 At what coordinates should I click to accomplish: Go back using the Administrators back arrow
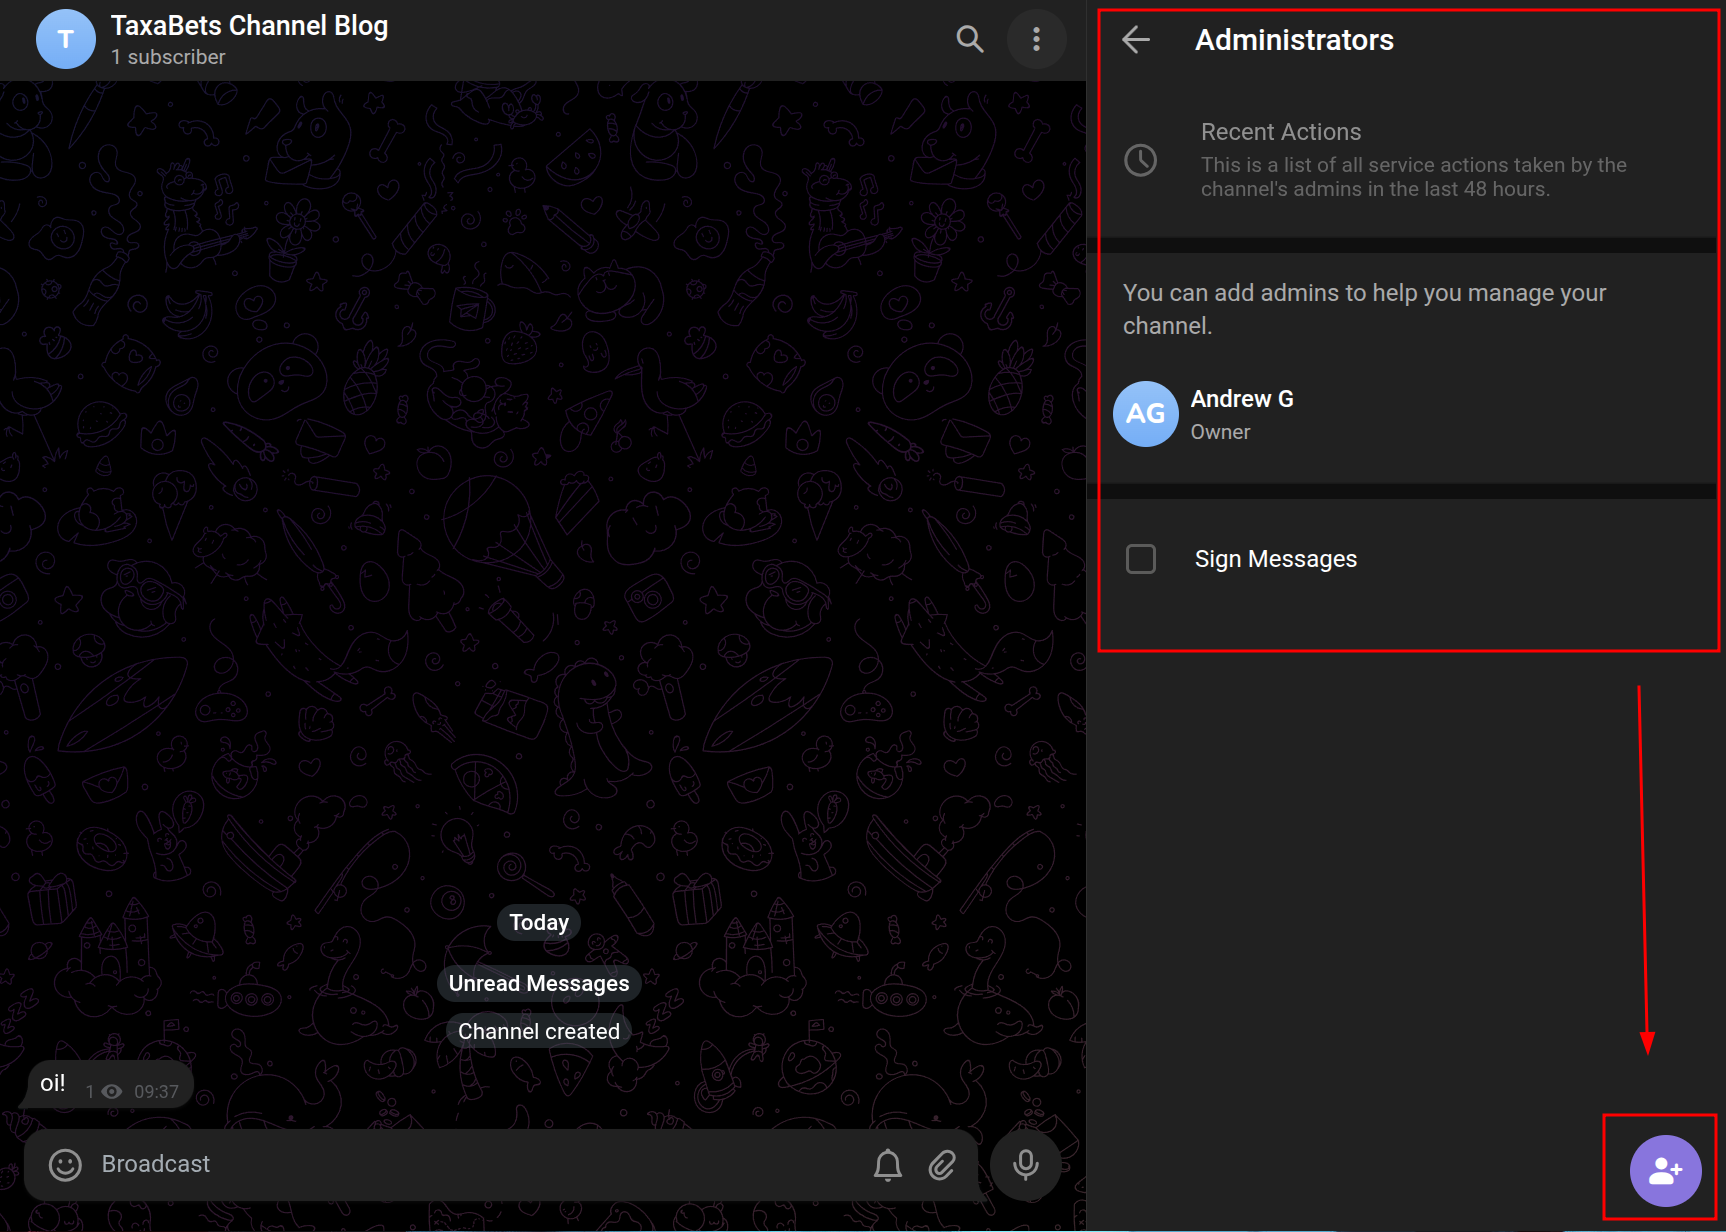tap(1136, 40)
